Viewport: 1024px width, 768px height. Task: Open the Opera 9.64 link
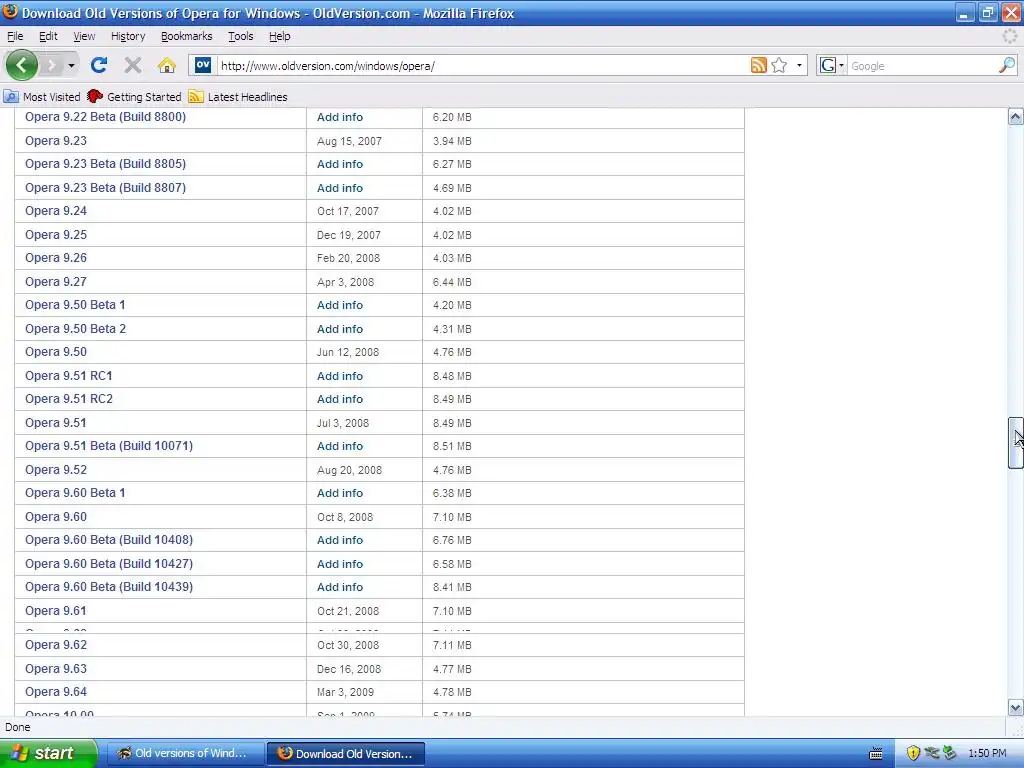(56, 692)
